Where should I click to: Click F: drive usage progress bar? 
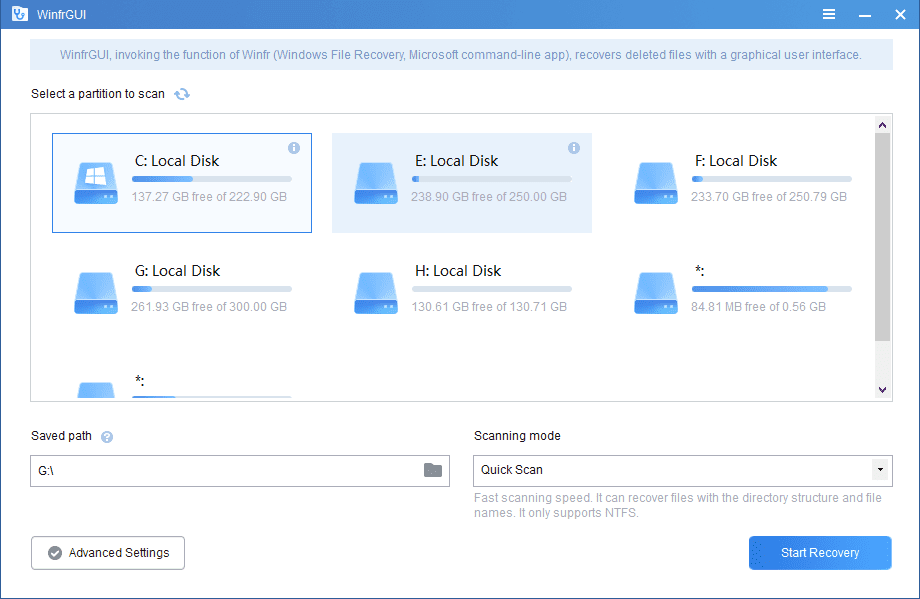coord(772,179)
